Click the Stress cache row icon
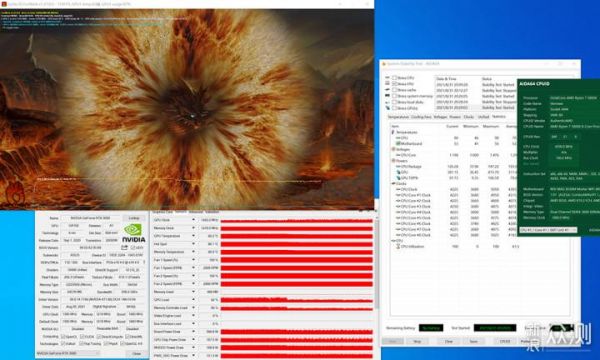The width and height of the screenshot is (600, 360). pyautogui.click(x=387, y=90)
